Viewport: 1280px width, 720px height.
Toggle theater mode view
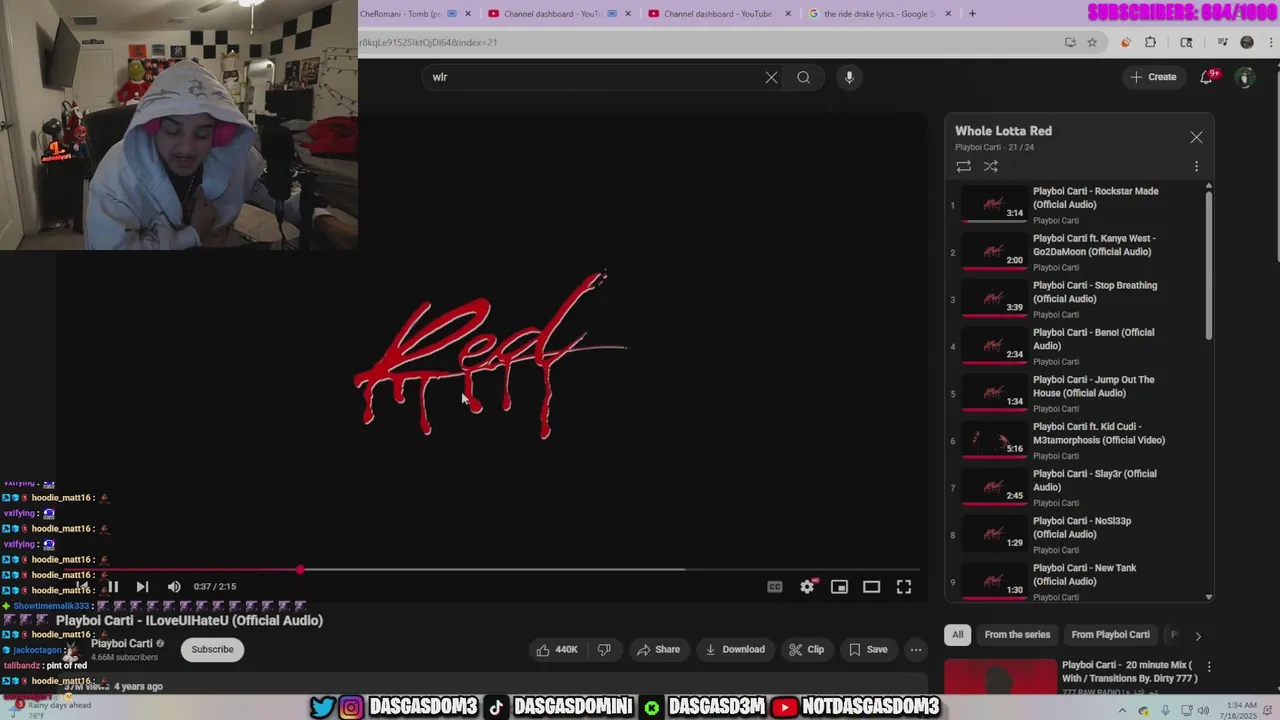point(872,587)
